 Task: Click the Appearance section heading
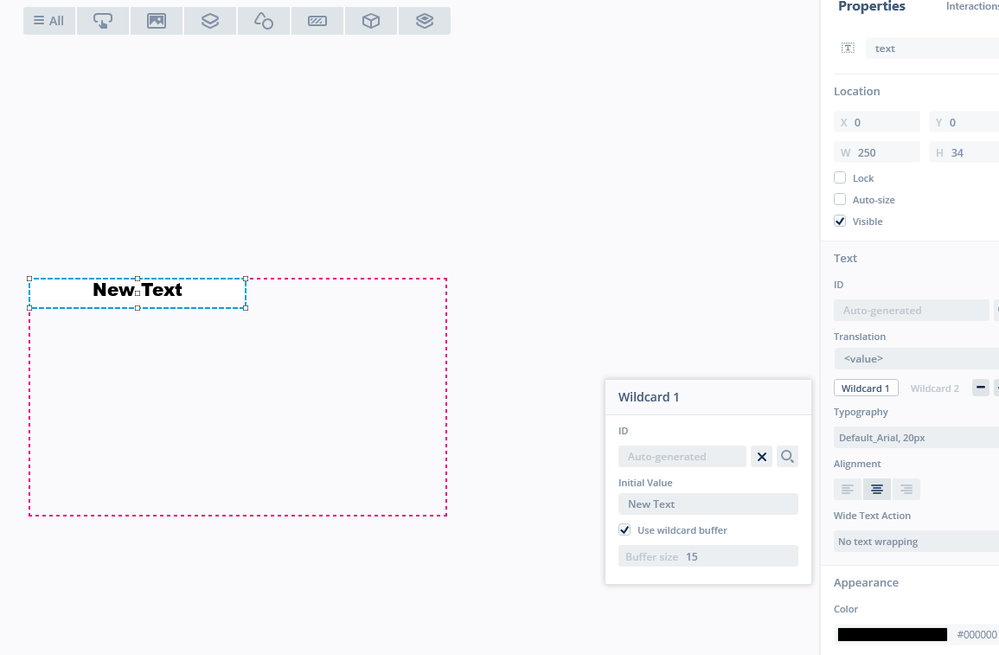click(x=866, y=583)
